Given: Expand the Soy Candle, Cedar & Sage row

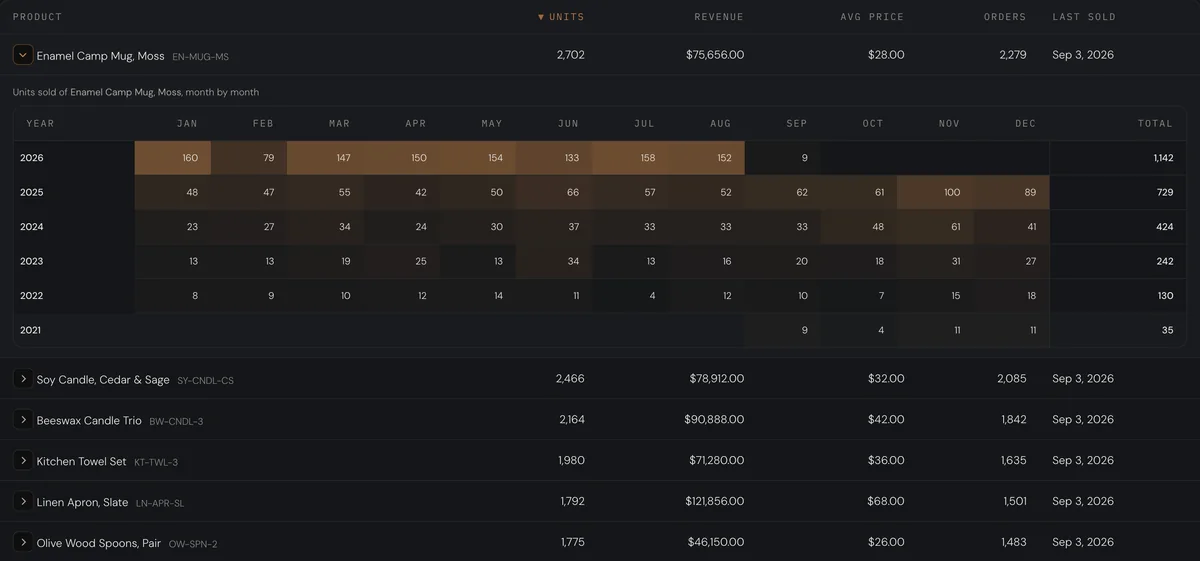Looking at the screenshot, I should coord(23,379).
